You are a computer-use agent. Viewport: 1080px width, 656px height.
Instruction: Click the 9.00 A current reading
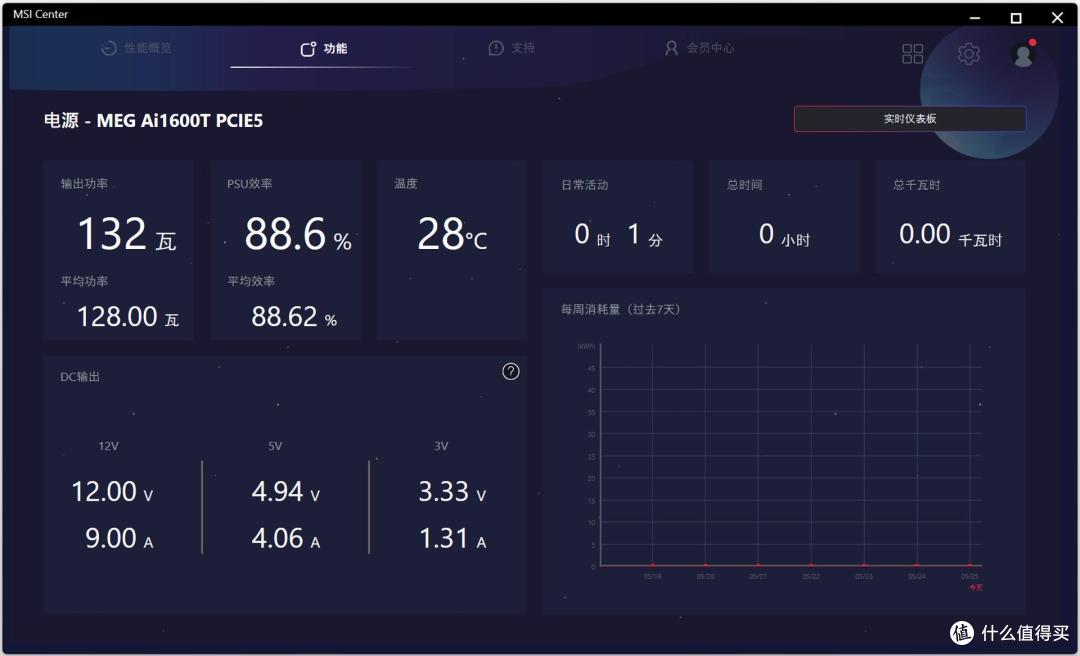point(118,539)
